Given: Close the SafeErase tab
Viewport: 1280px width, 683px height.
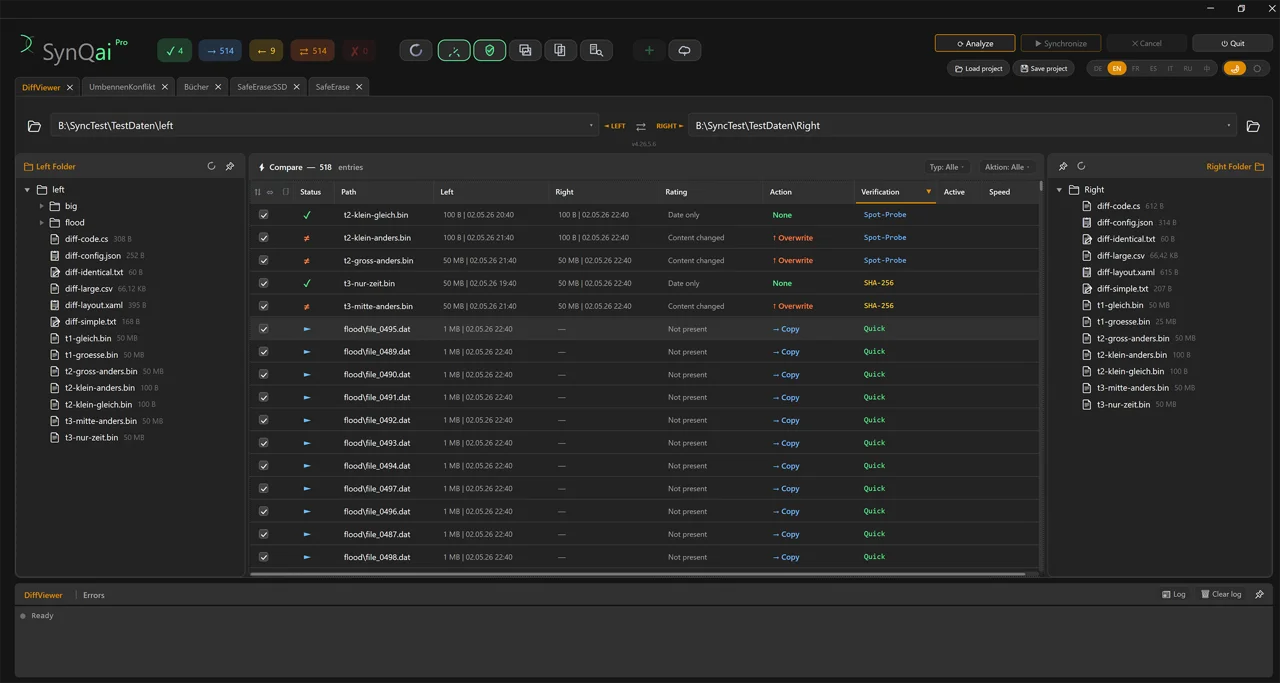Looking at the screenshot, I should tap(359, 87).
